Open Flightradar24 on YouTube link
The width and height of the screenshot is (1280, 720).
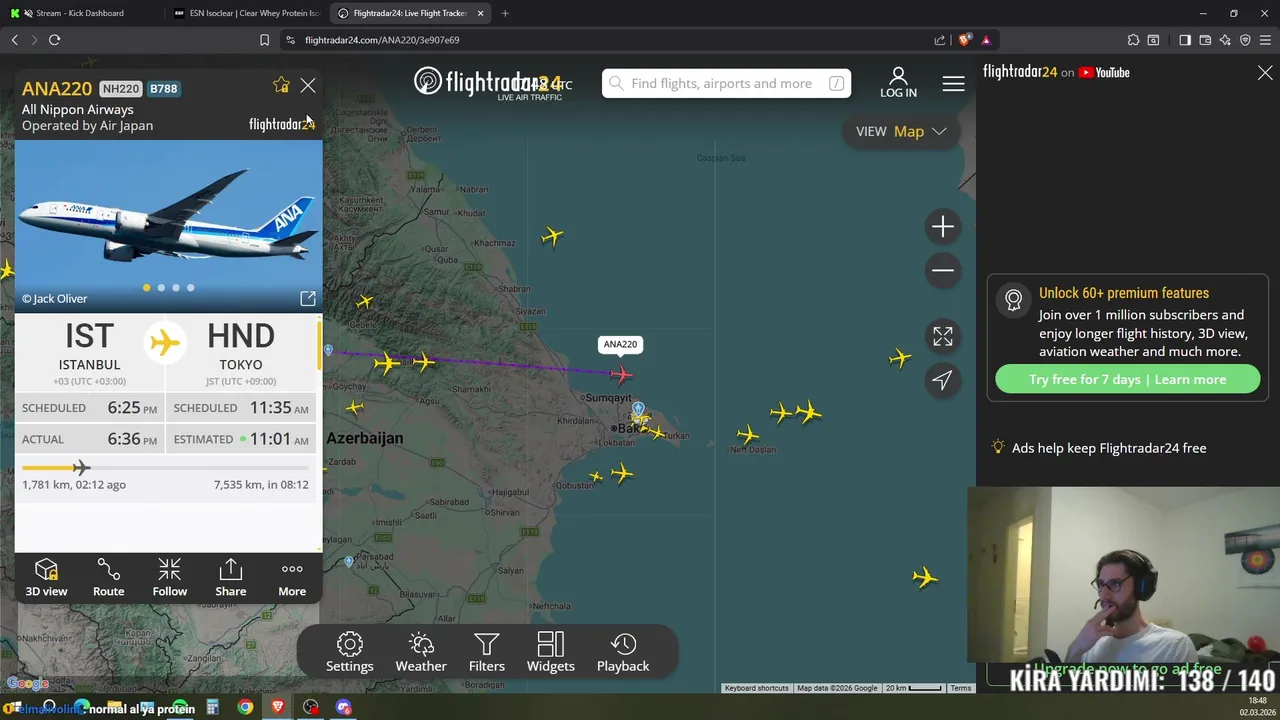[1056, 72]
